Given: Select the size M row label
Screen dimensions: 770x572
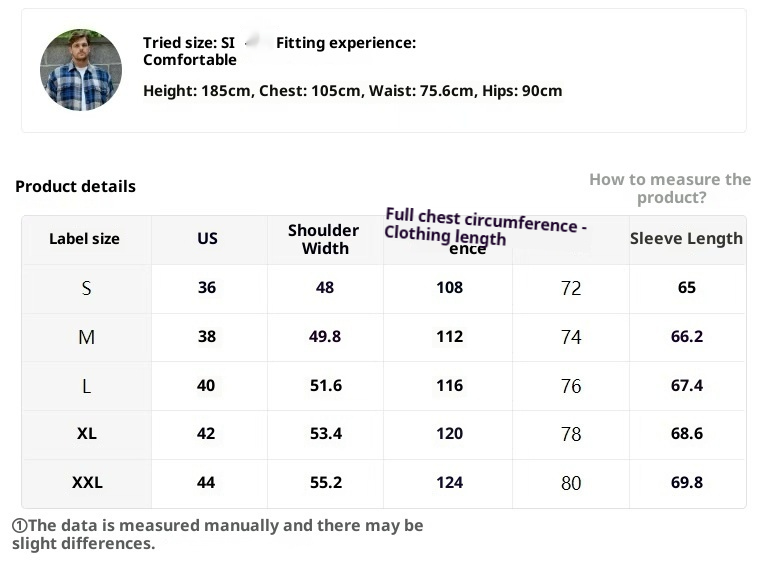Looking at the screenshot, I should pyautogui.click(x=86, y=337).
